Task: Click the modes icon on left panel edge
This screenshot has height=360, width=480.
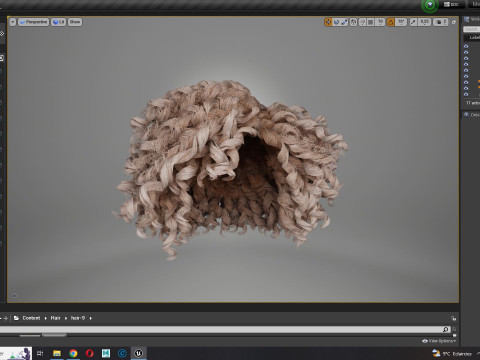Action: [x=2, y=33]
